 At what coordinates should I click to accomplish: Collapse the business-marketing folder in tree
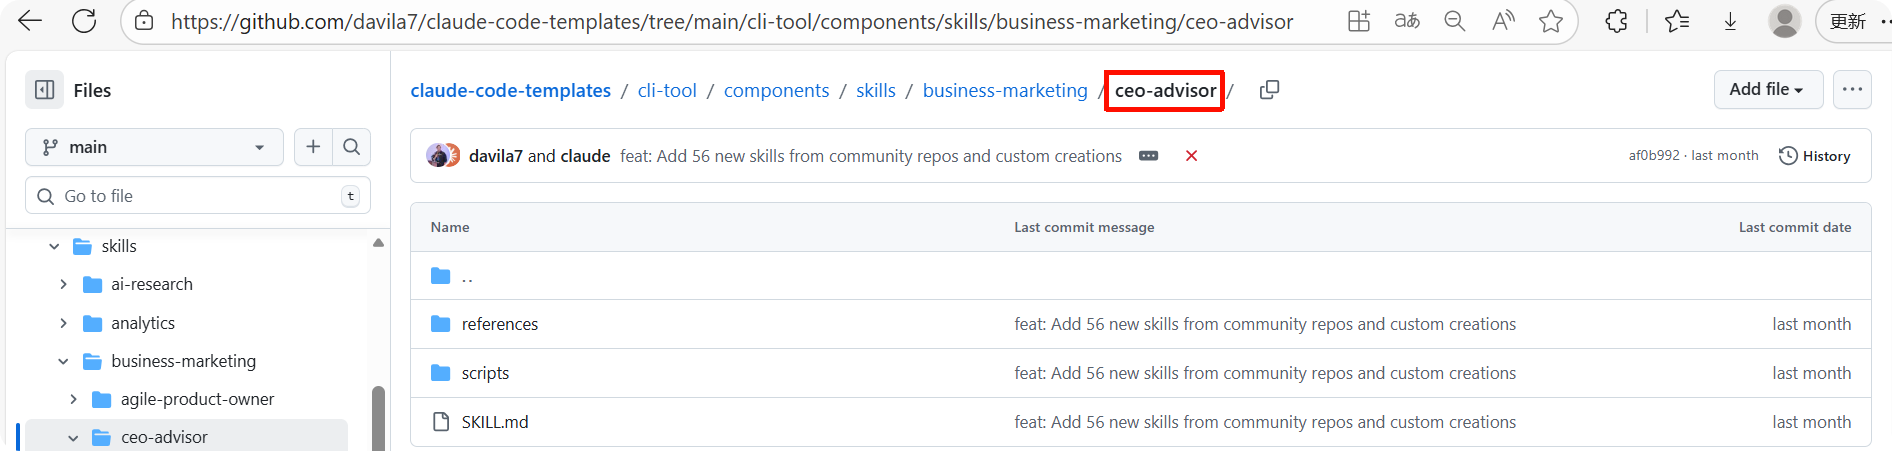coord(64,361)
